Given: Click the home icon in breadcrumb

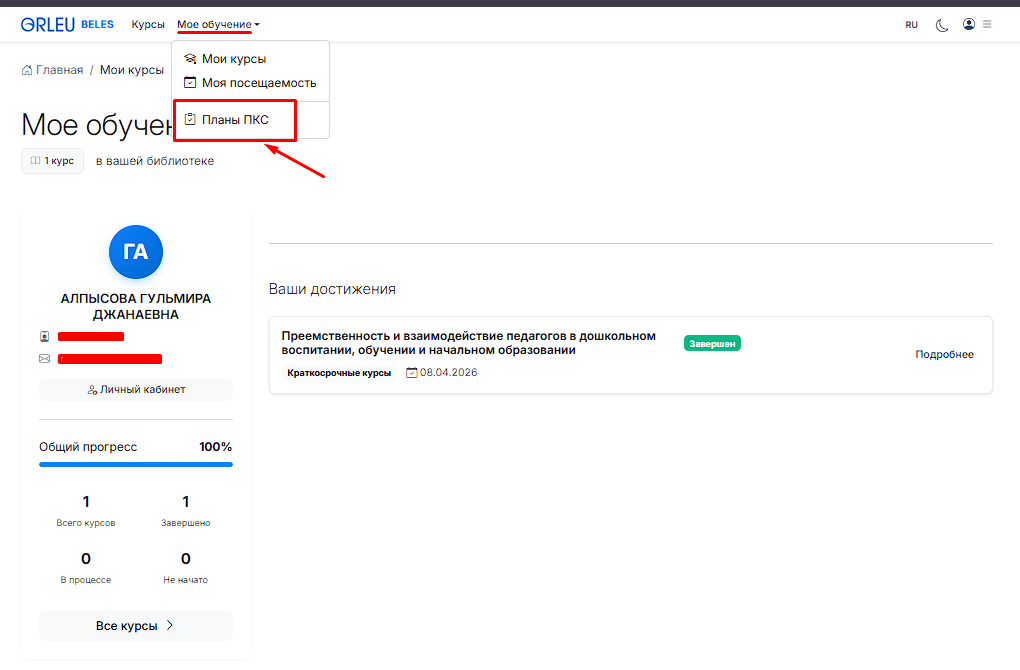Looking at the screenshot, I should [x=27, y=70].
